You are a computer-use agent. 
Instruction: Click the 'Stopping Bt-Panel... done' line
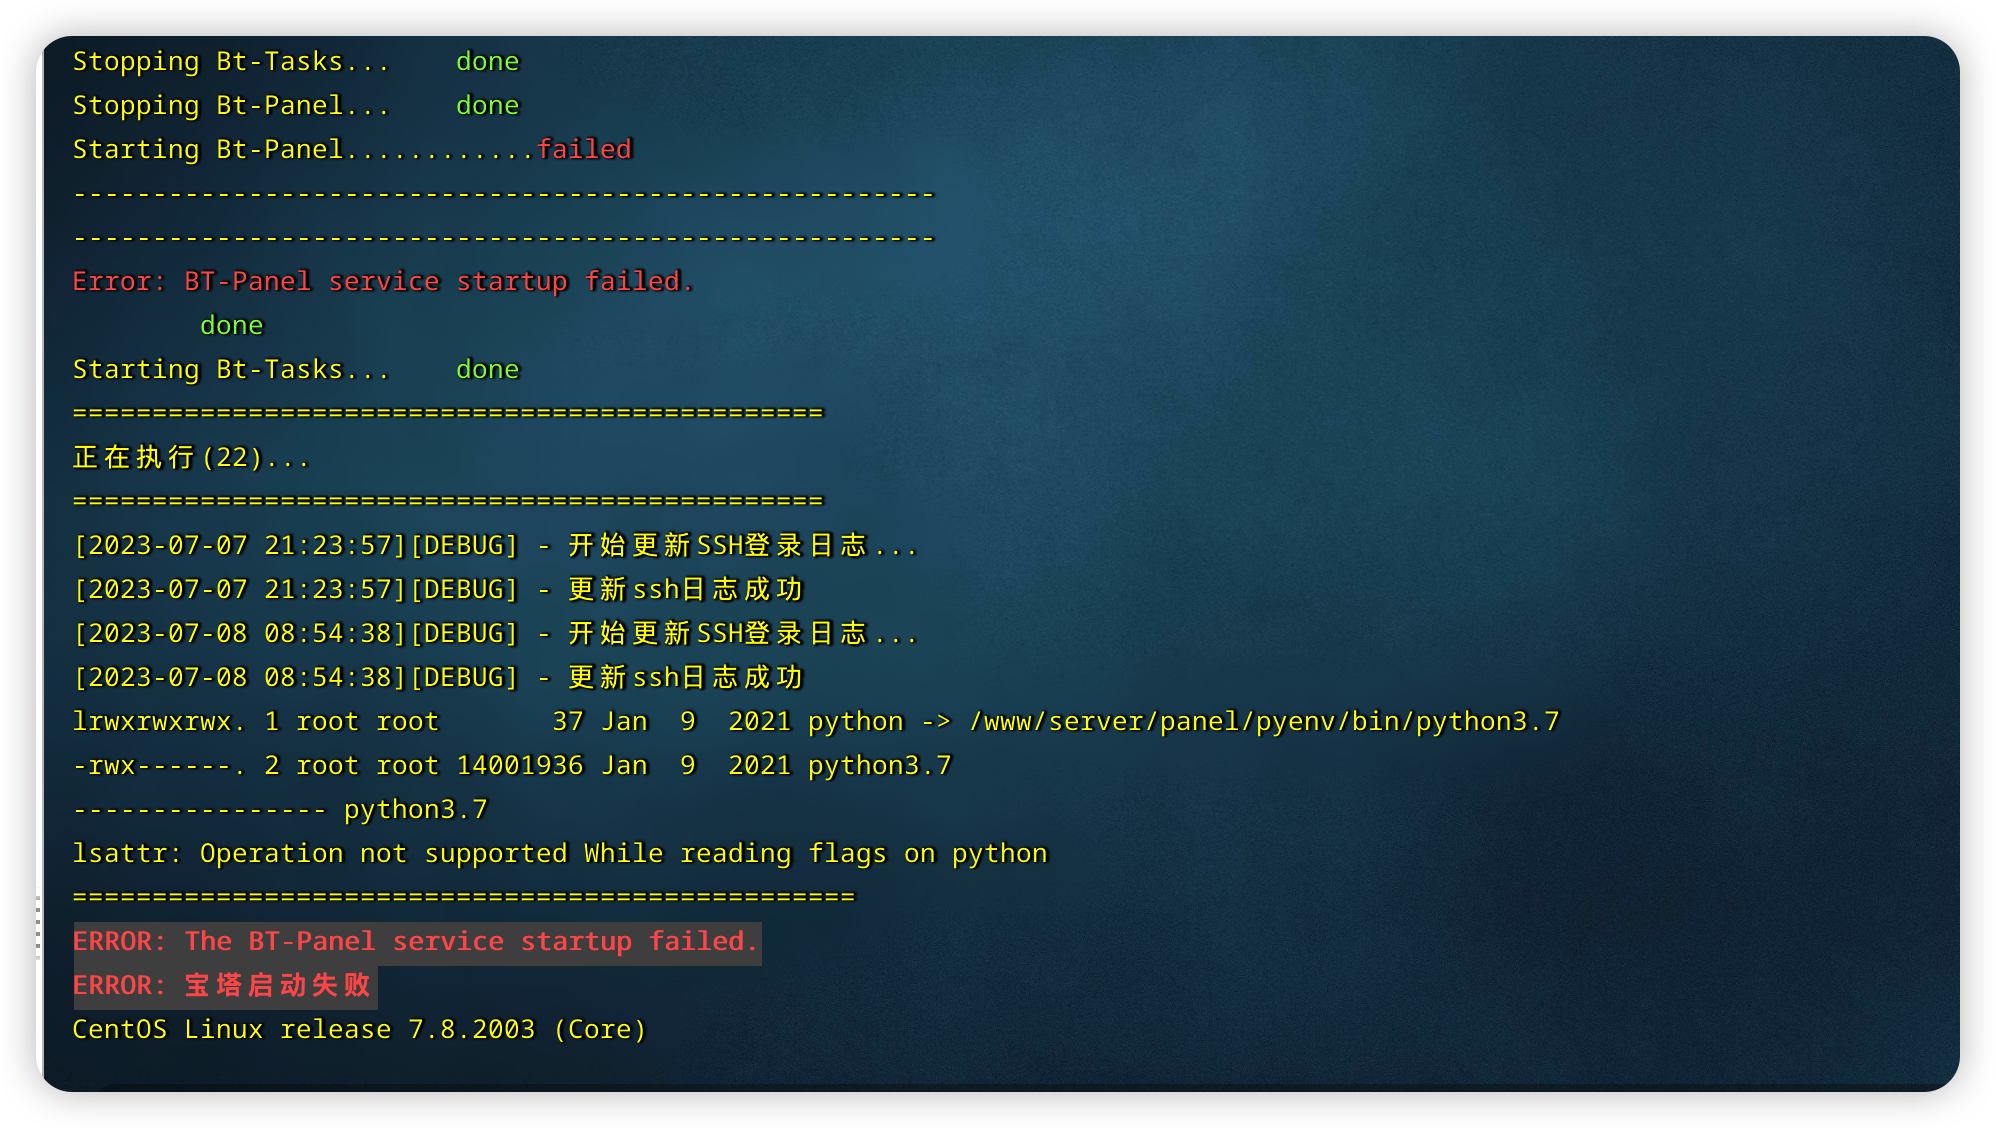pyautogui.click(x=296, y=106)
